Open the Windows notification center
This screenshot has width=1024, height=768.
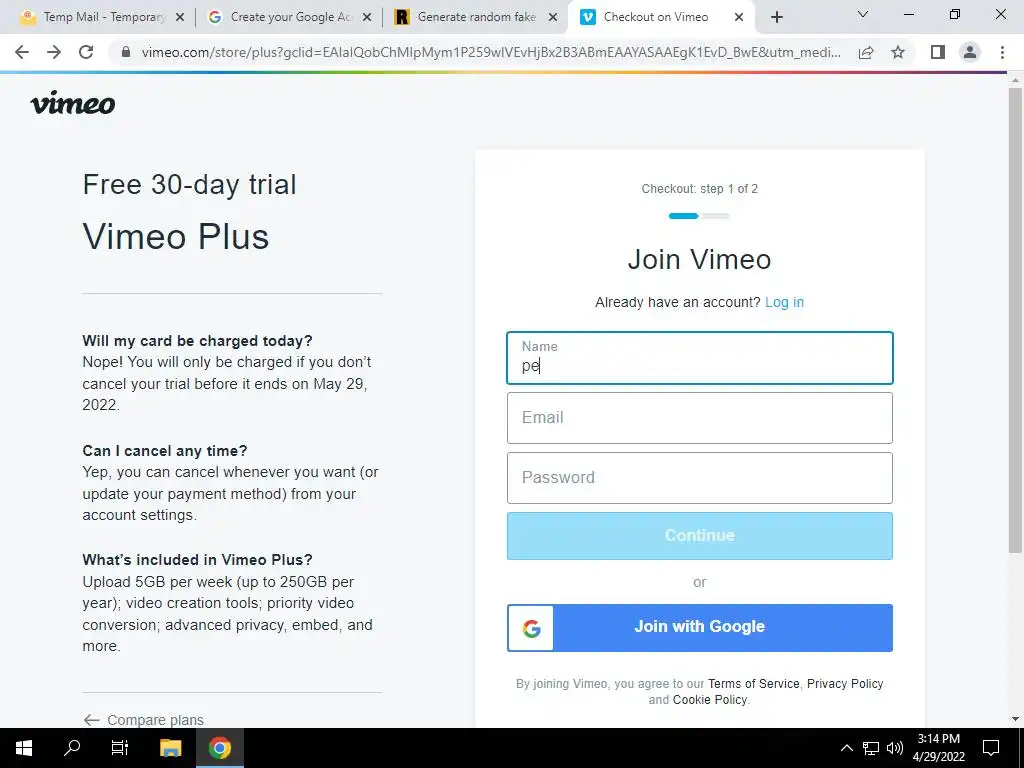991,748
